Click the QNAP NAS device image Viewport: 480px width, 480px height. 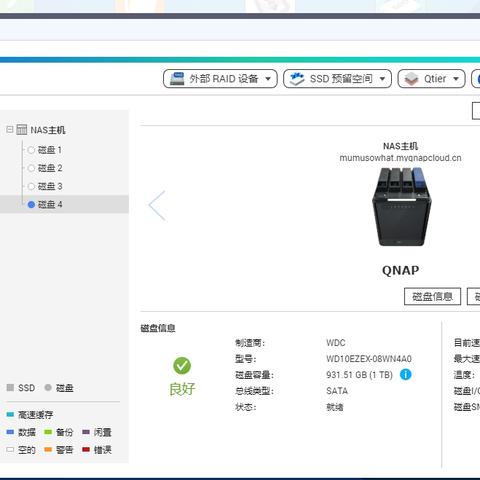coord(402,207)
